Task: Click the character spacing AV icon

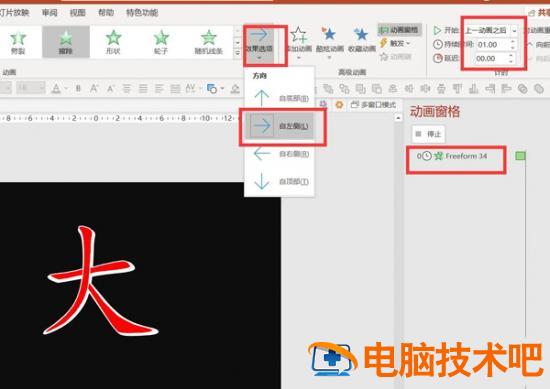Action: (190, 88)
